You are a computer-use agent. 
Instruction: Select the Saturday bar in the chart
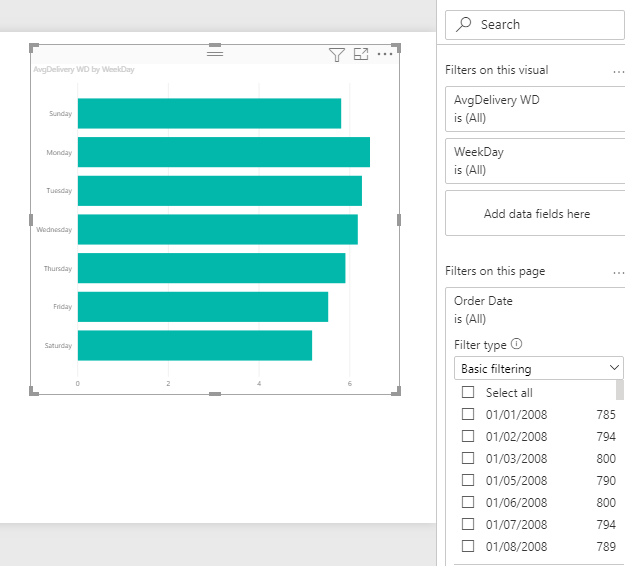click(195, 346)
